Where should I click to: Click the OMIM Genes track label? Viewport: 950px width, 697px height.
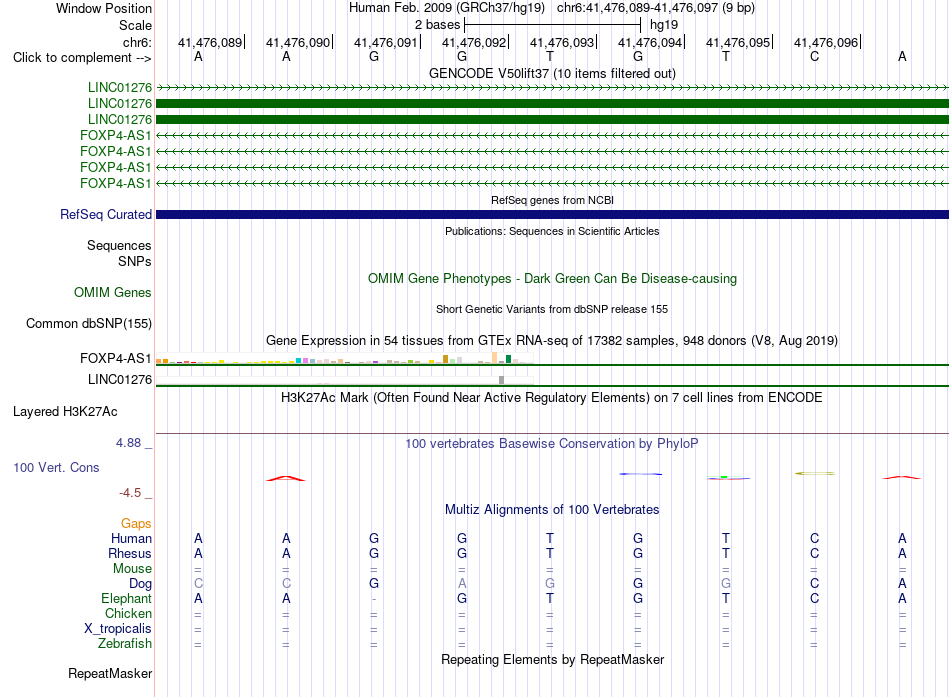[113, 293]
